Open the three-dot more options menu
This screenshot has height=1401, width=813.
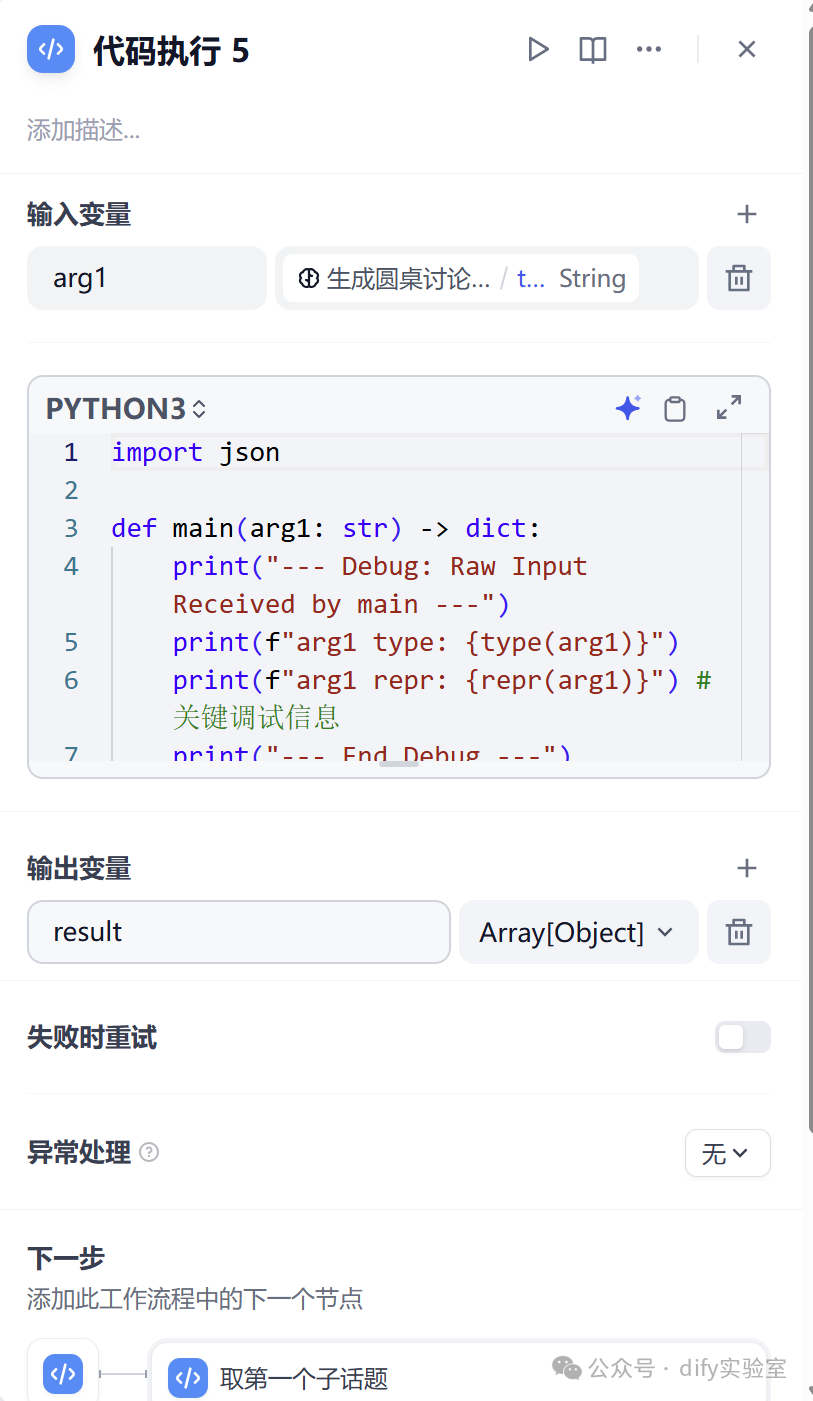coord(649,49)
